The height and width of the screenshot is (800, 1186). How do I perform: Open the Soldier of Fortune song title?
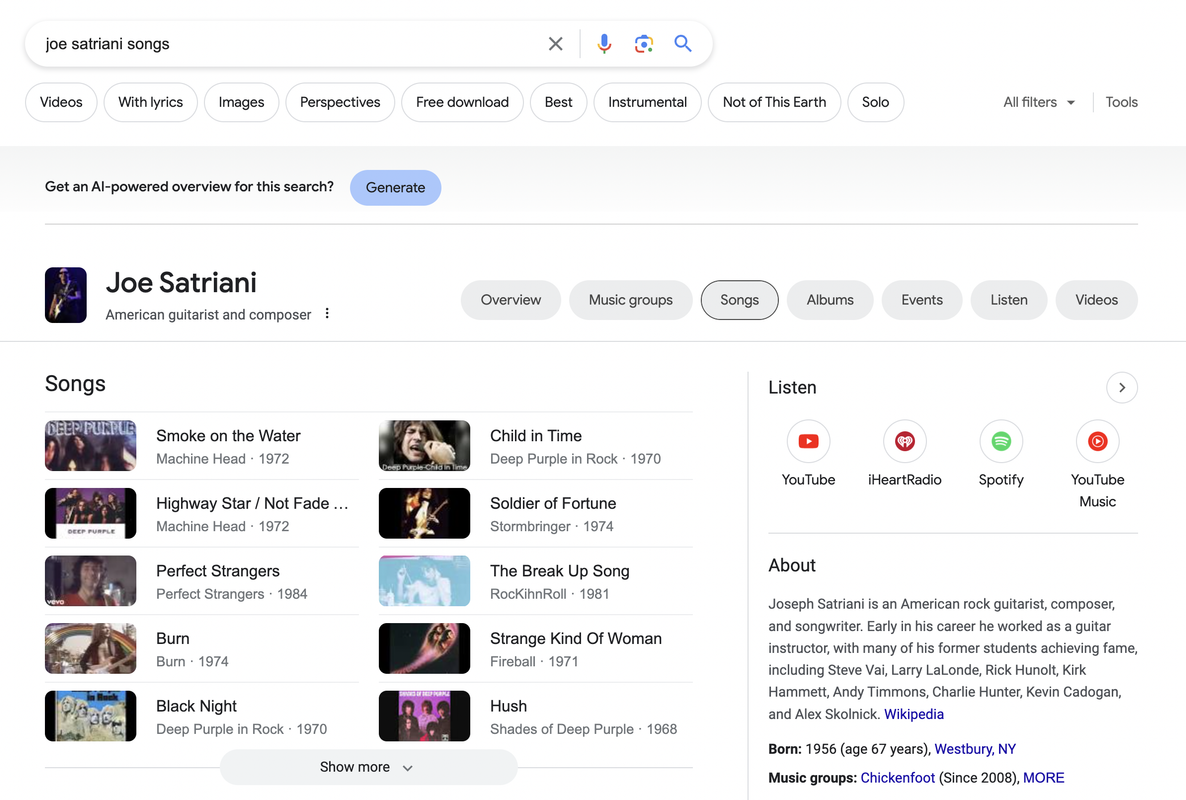553,504
